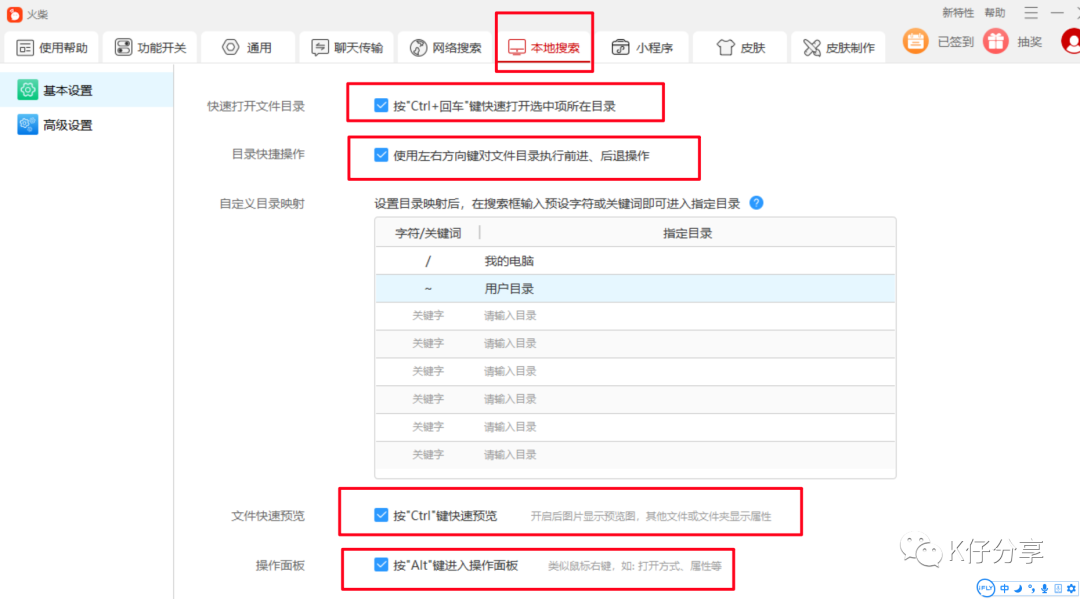Click 帮助 in the title bar
This screenshot has width=1080, height=599.
click(995, 13)
